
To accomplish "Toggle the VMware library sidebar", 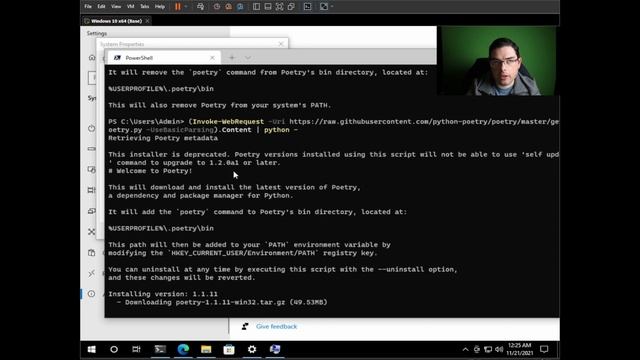I will pyautogui.click(x=256, y=7).
